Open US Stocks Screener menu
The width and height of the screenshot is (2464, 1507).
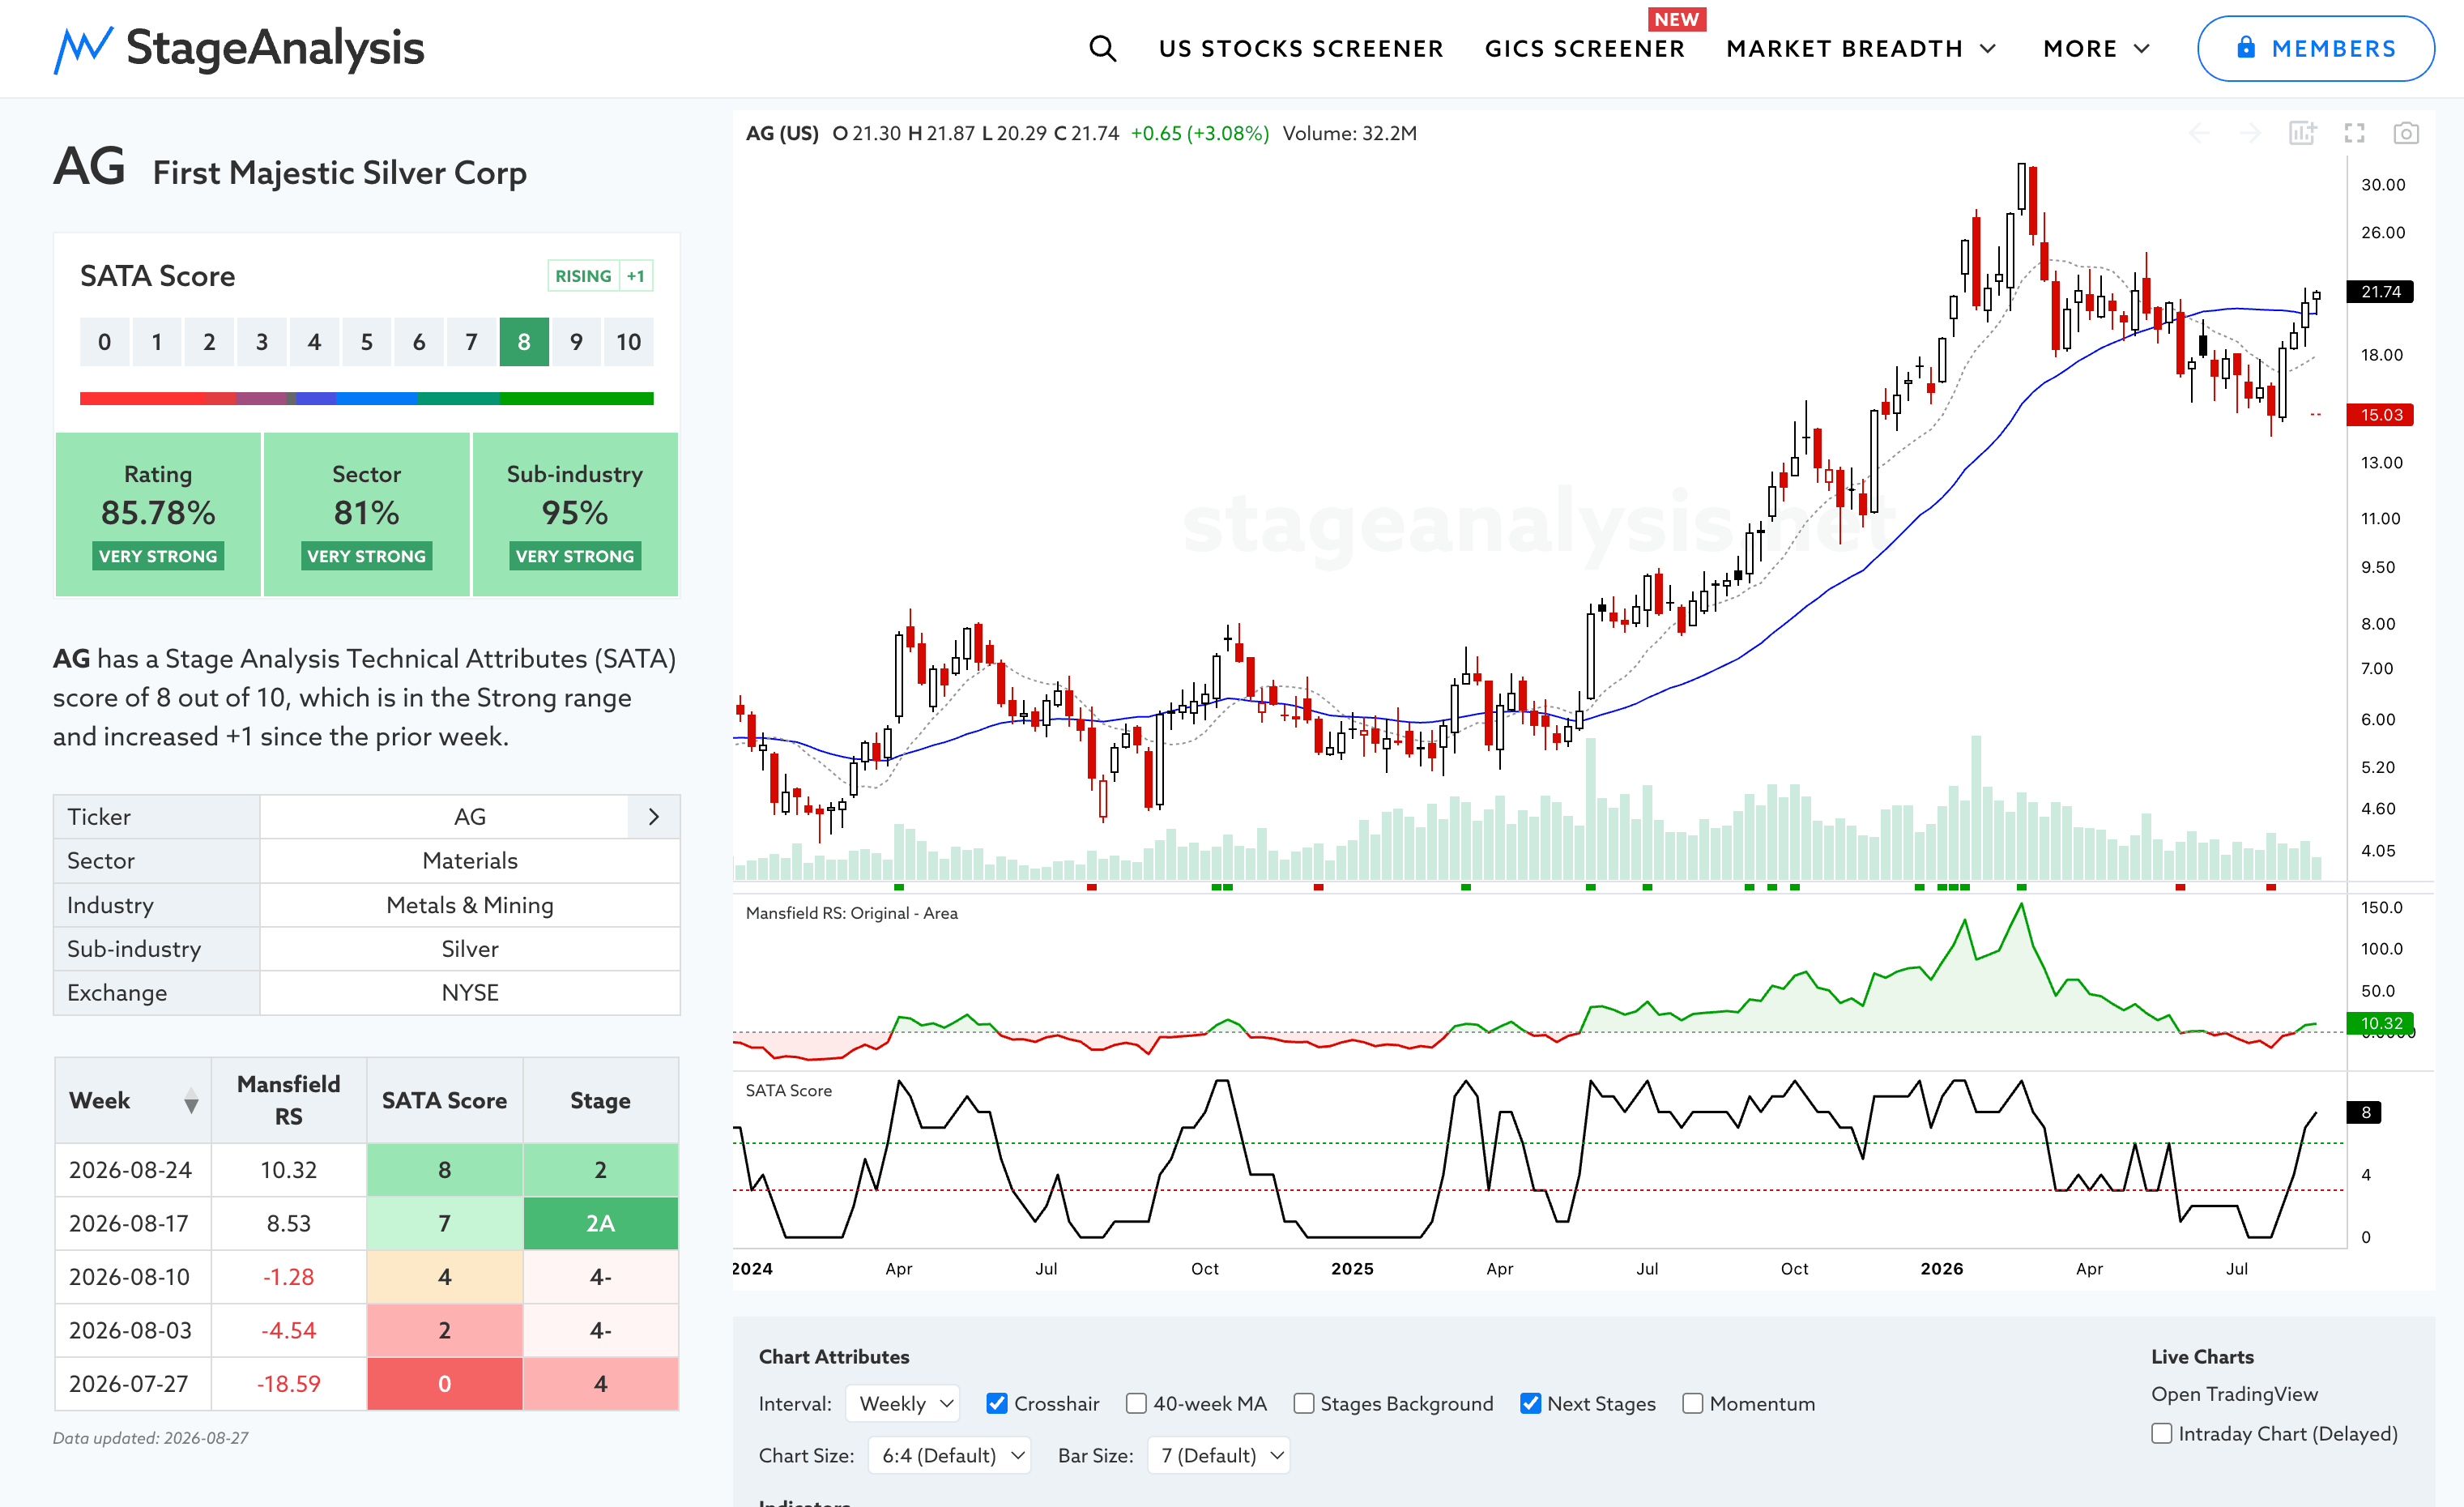(1301, 49)
